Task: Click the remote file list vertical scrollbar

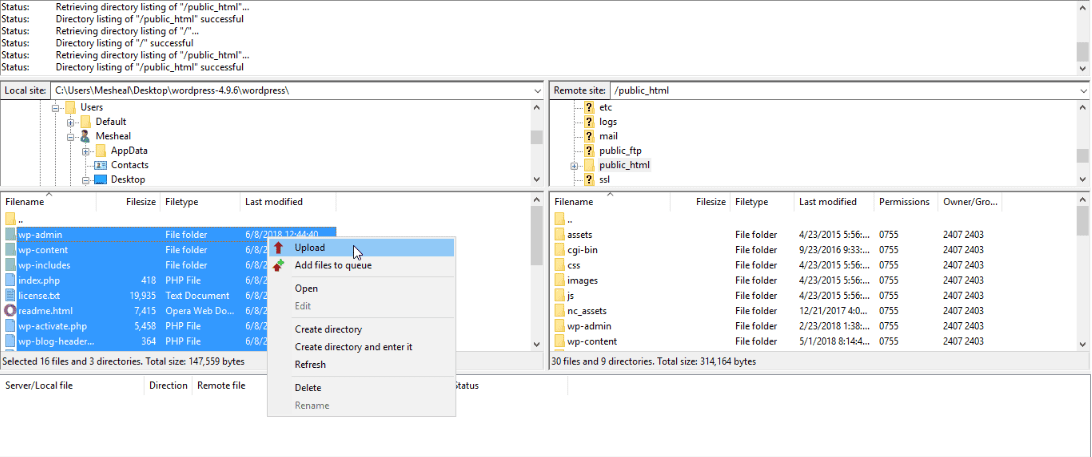Action: coord(1084,272)
